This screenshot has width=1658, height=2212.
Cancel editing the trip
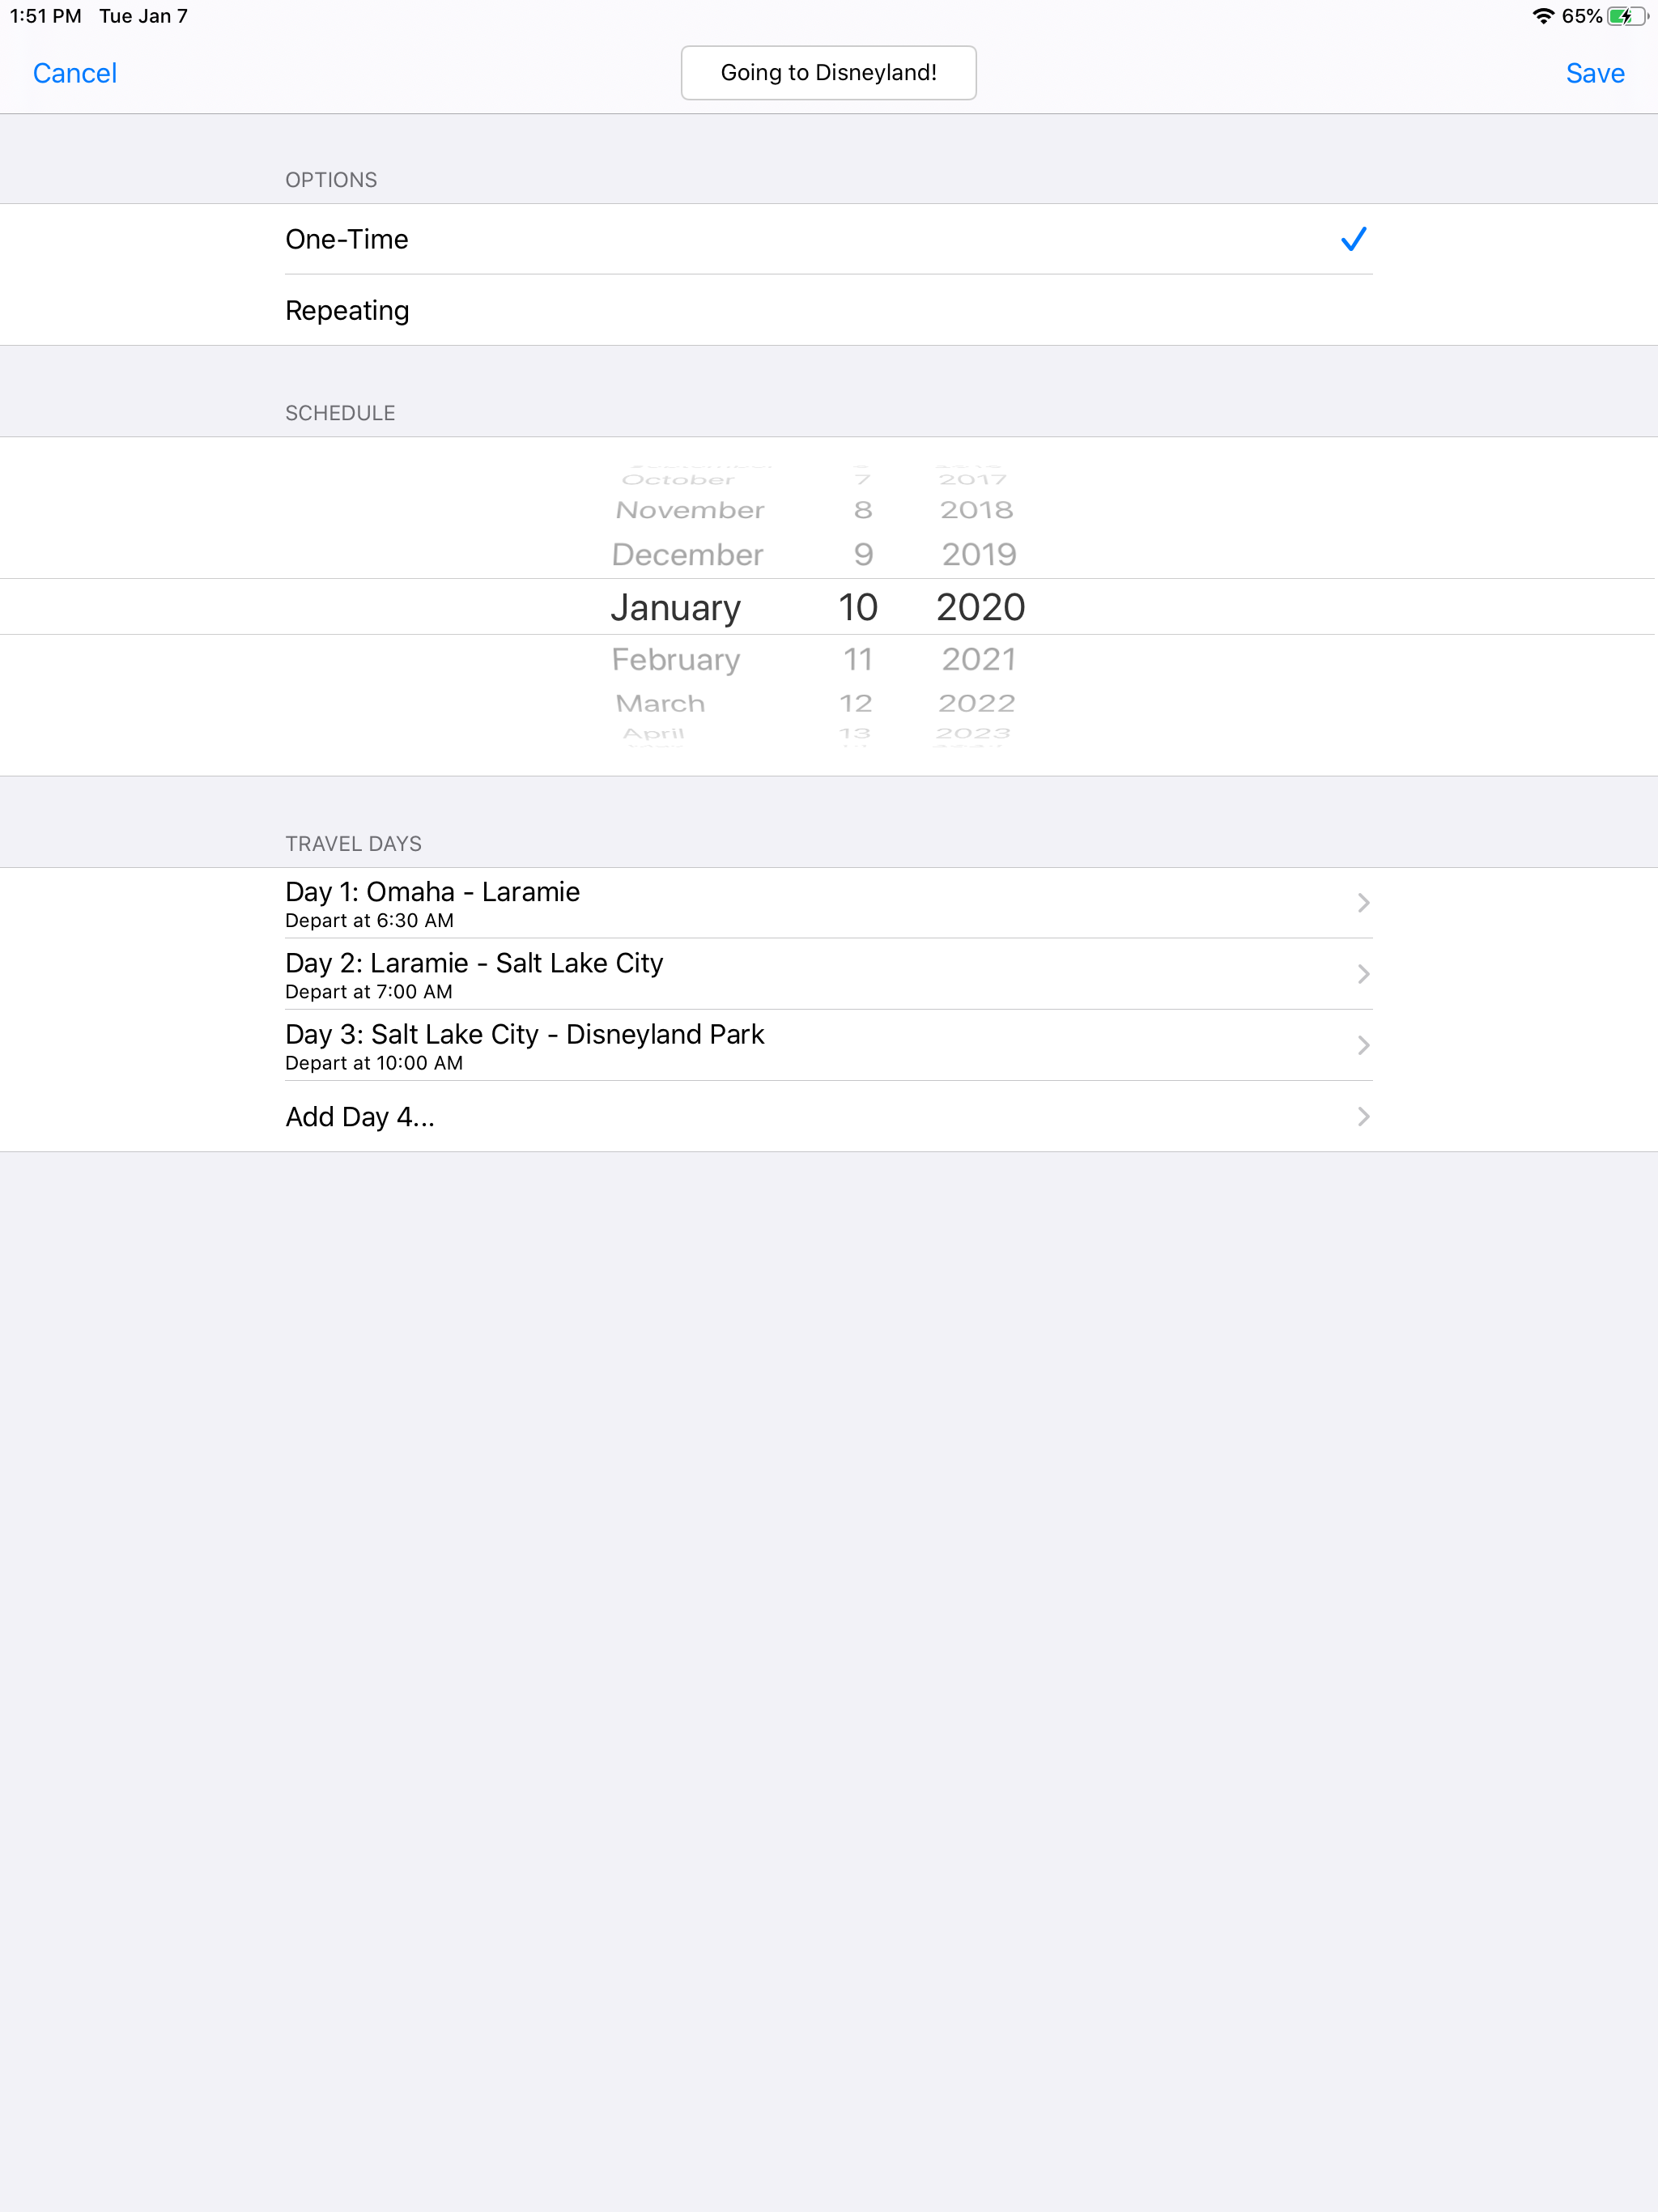coord(75,73)
